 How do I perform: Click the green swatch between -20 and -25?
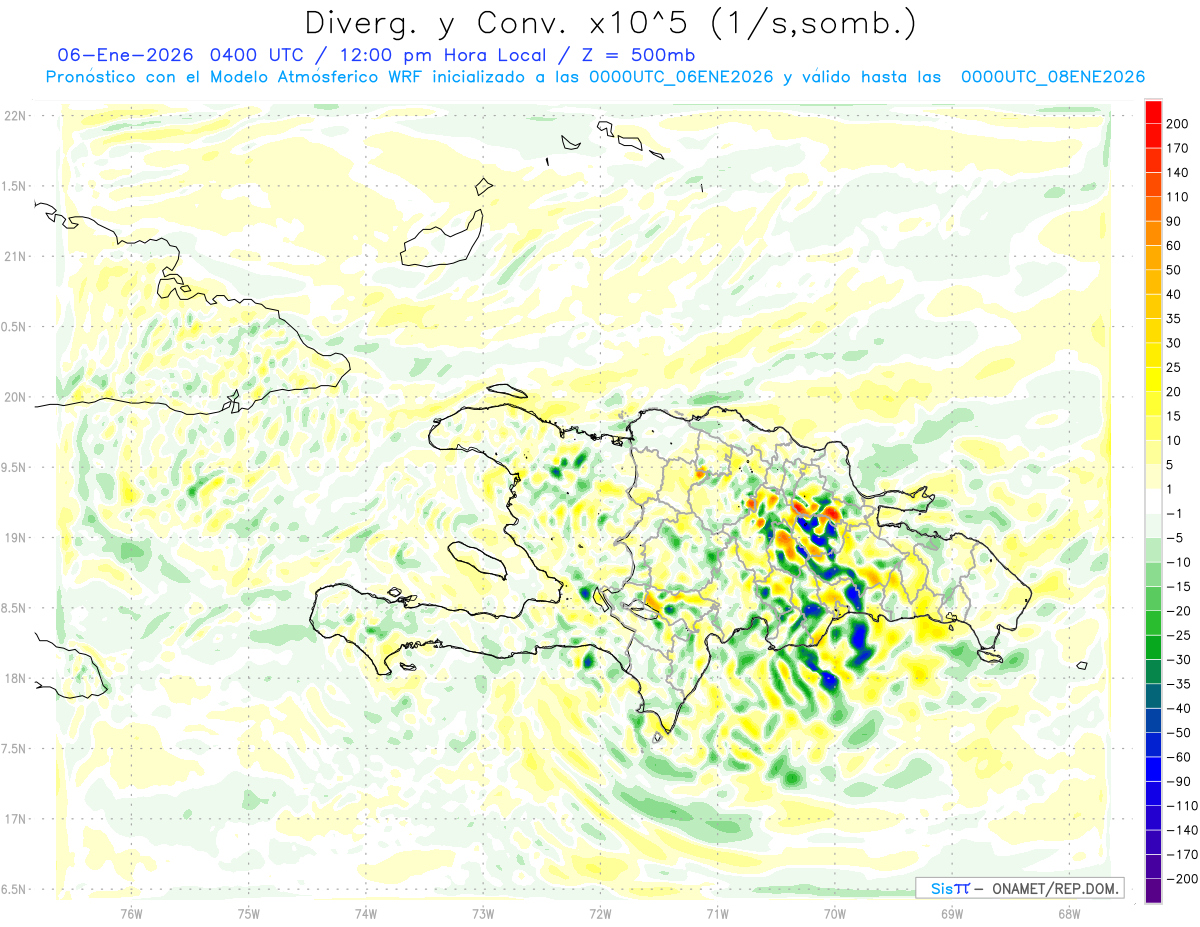tap(1153, 623)
